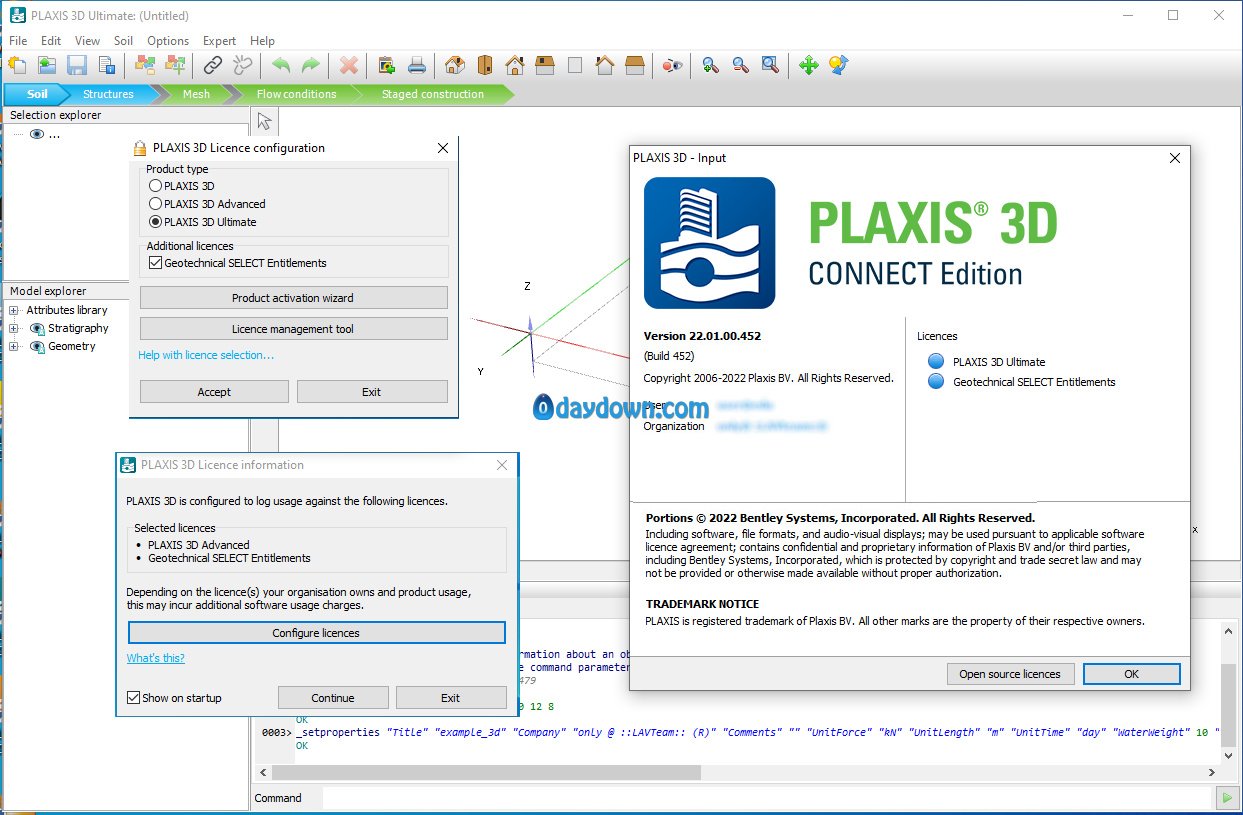The width and height of the screenshot is (1243, 815).
Task: Click Configure licences button
Action: (316, 633)
